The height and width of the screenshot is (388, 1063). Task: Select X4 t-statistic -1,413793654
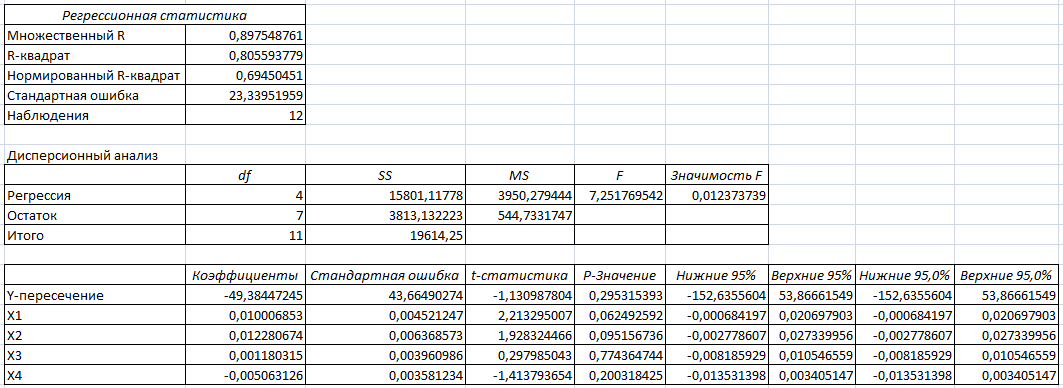(x=519, y=375)
